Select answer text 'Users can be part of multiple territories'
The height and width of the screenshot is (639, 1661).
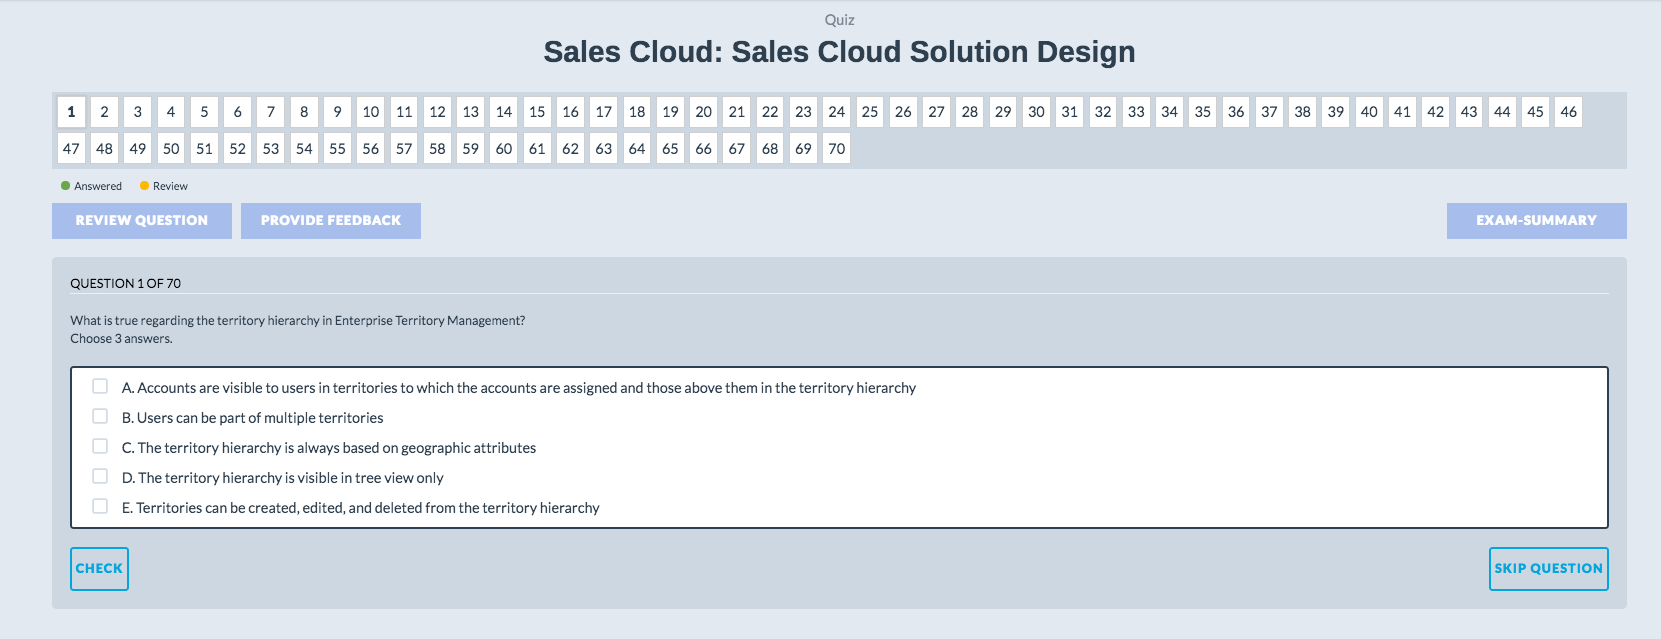tap(260, 418)
